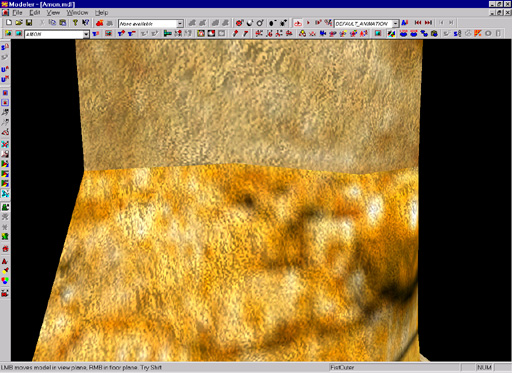This screenshot has height=373, width=512.
Task: Click the New document icon
Action: coord(9,23)
